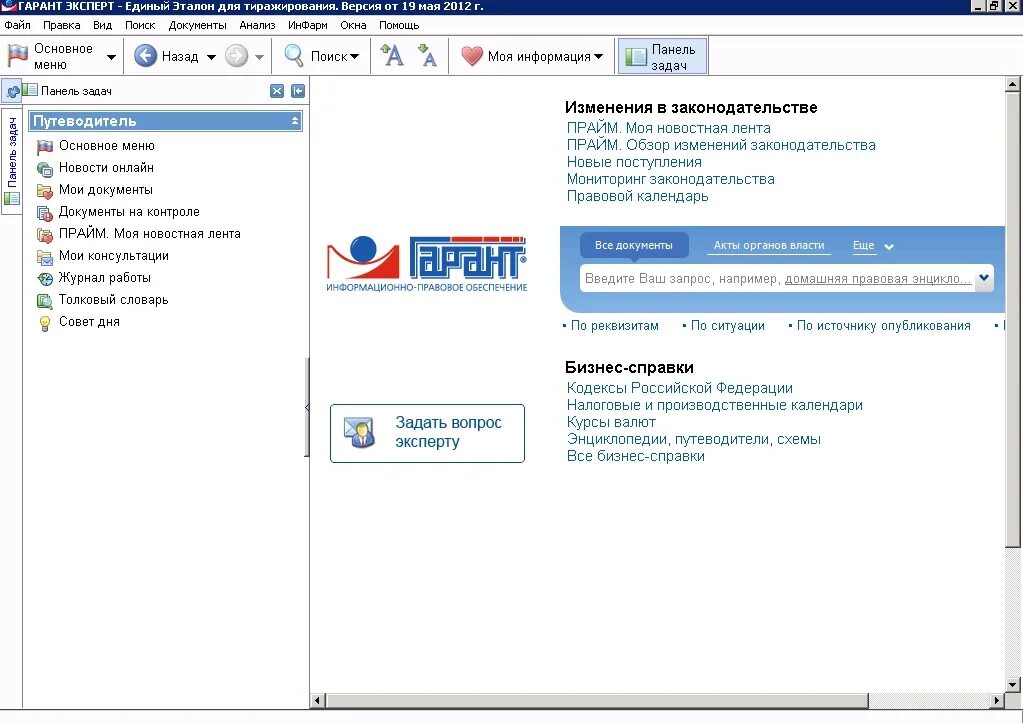Select Акты органов власти search tab
Screen dimensions: 1023x723
(769, 245)
